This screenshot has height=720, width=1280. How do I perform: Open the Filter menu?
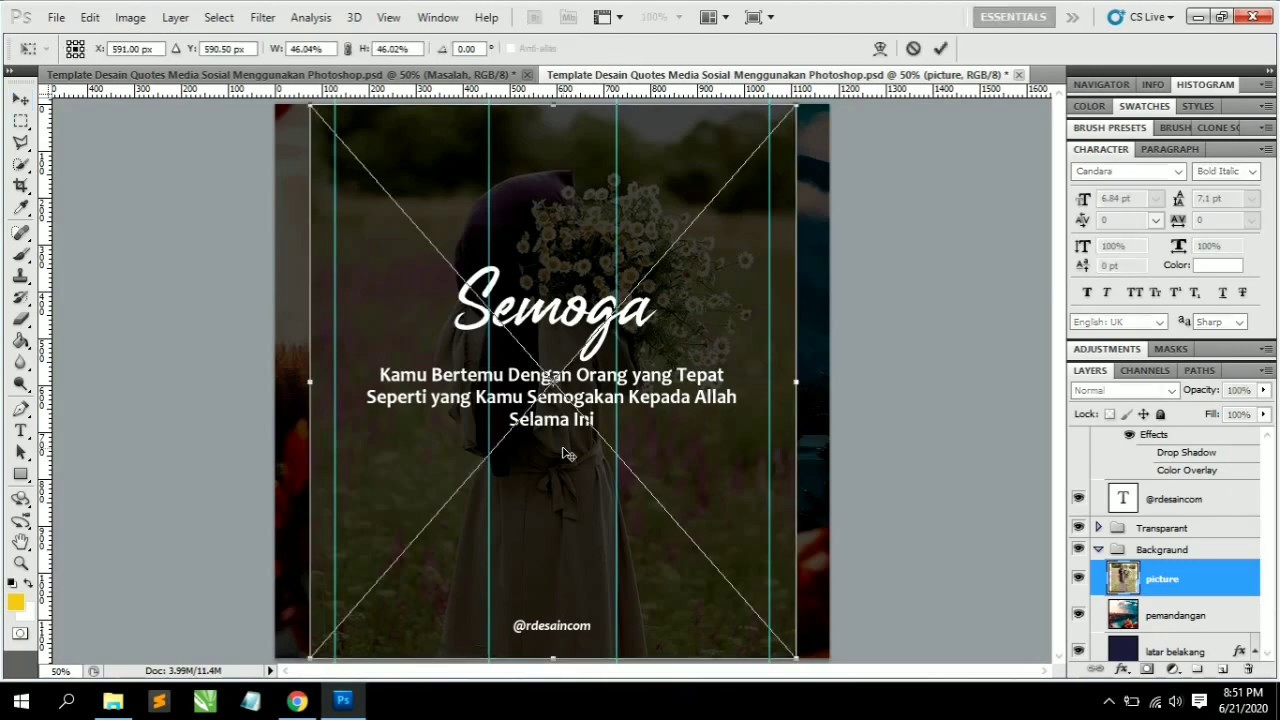pos(262,17)
